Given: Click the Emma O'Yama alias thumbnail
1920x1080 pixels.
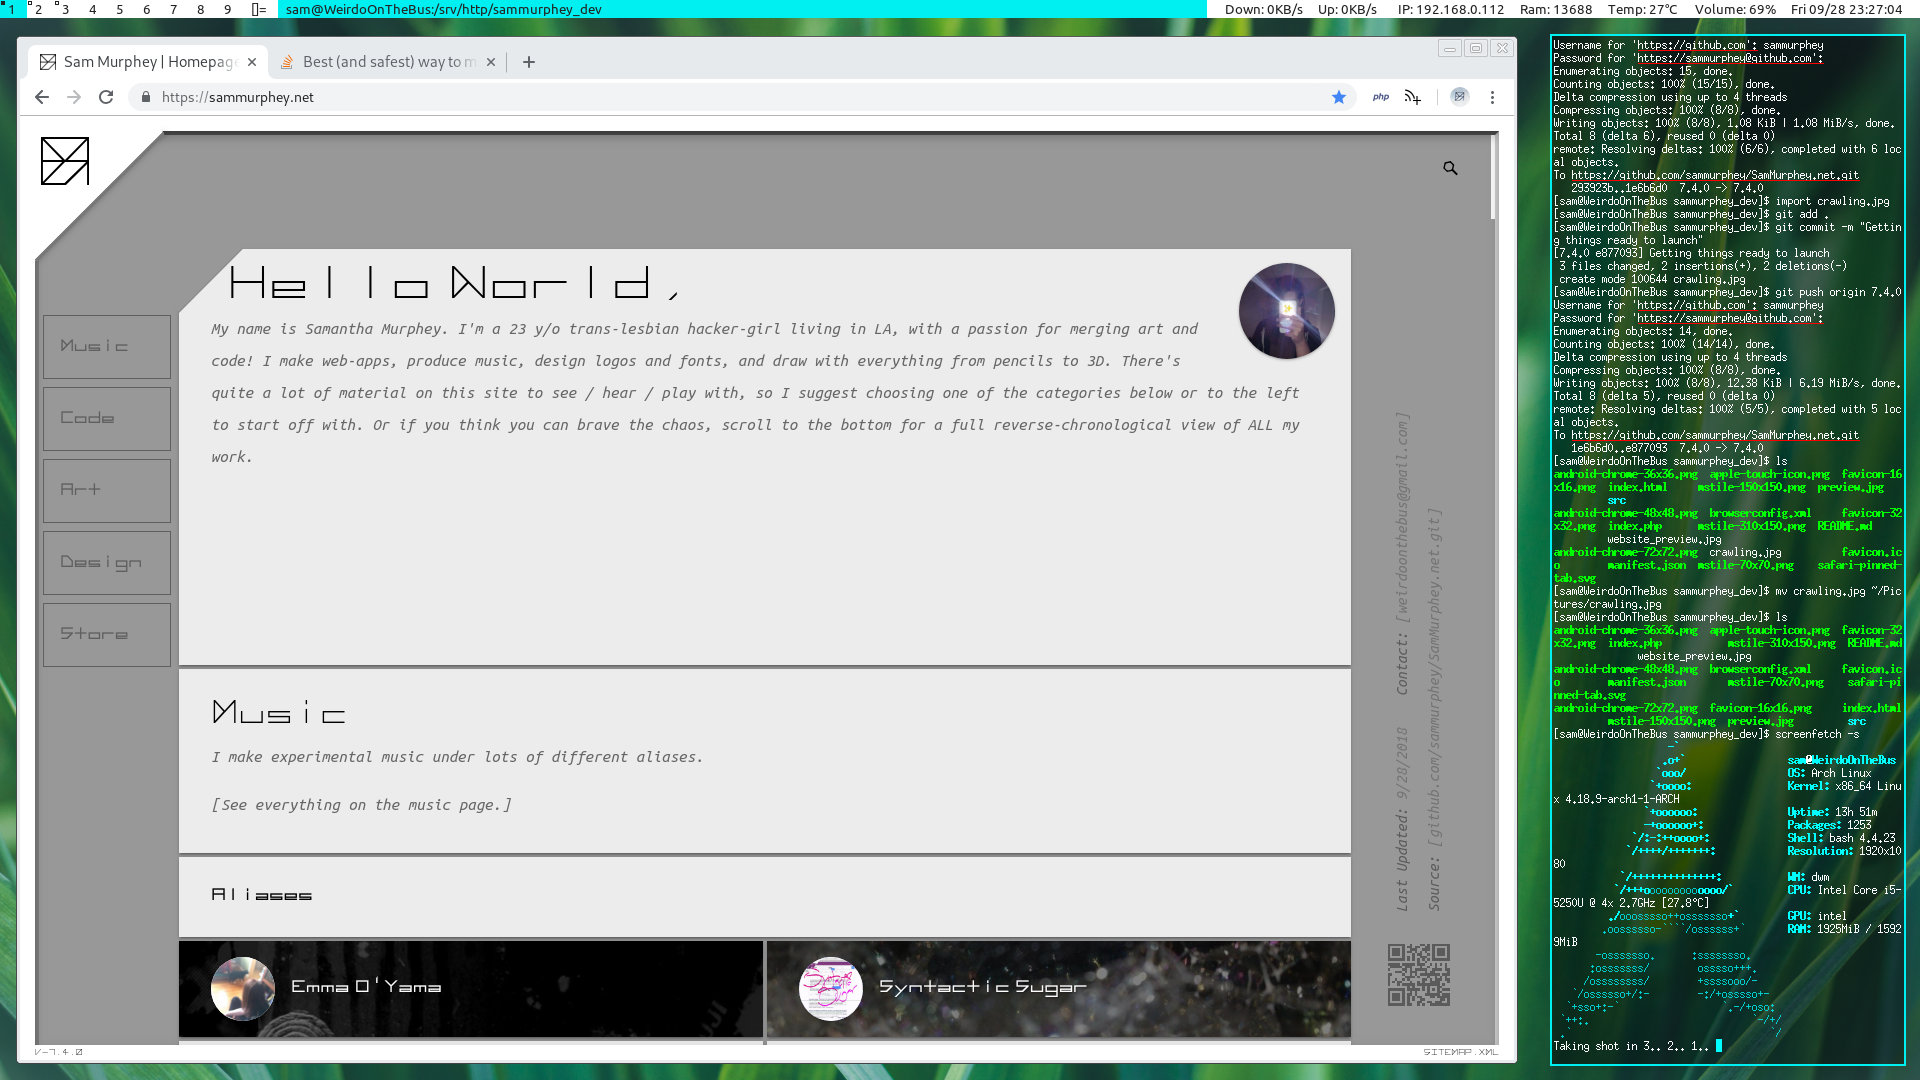Looking at the screenshot, I should coord(243,988).
